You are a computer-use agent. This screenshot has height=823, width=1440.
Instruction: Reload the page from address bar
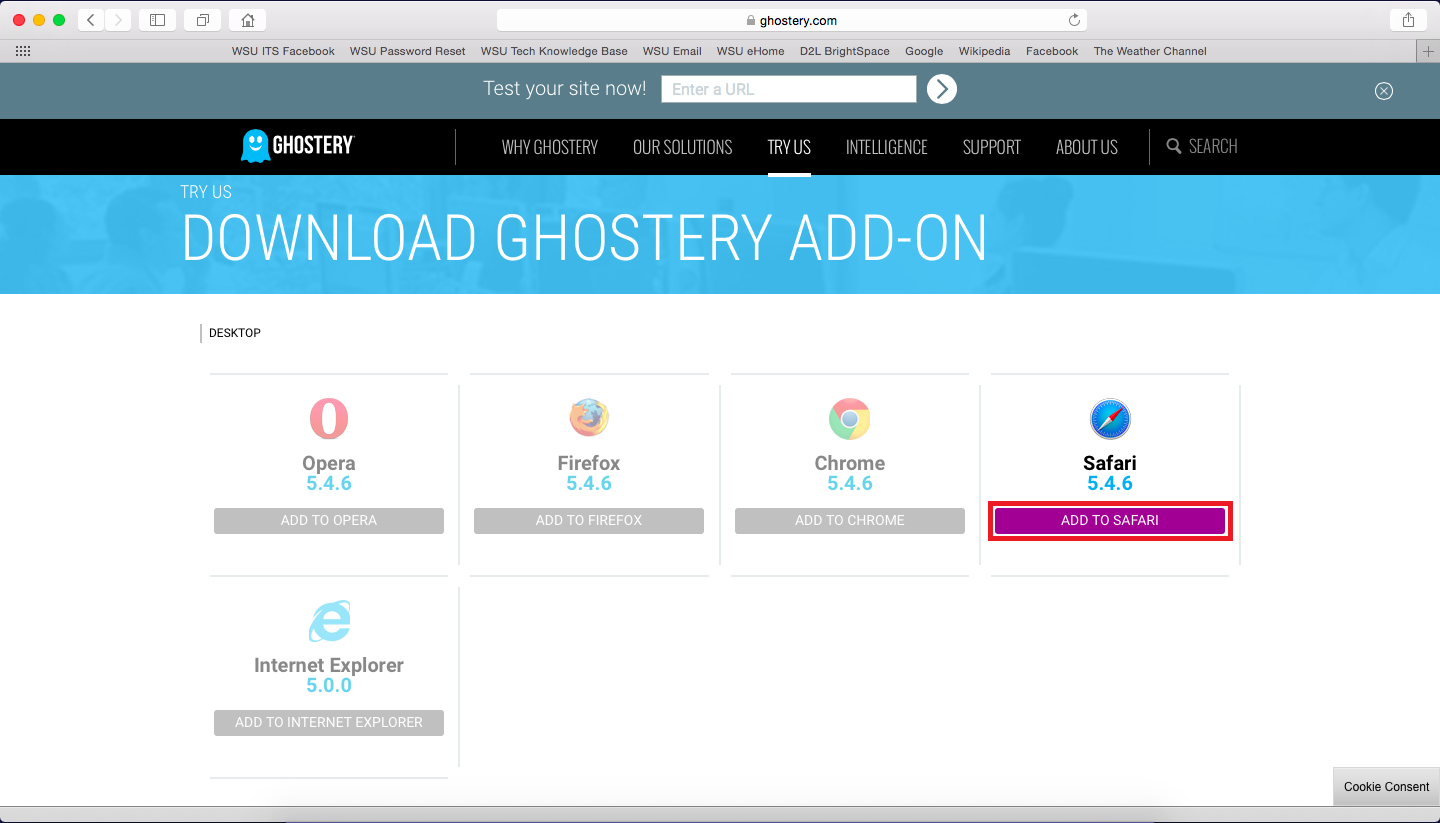(x=1074, y=20)
